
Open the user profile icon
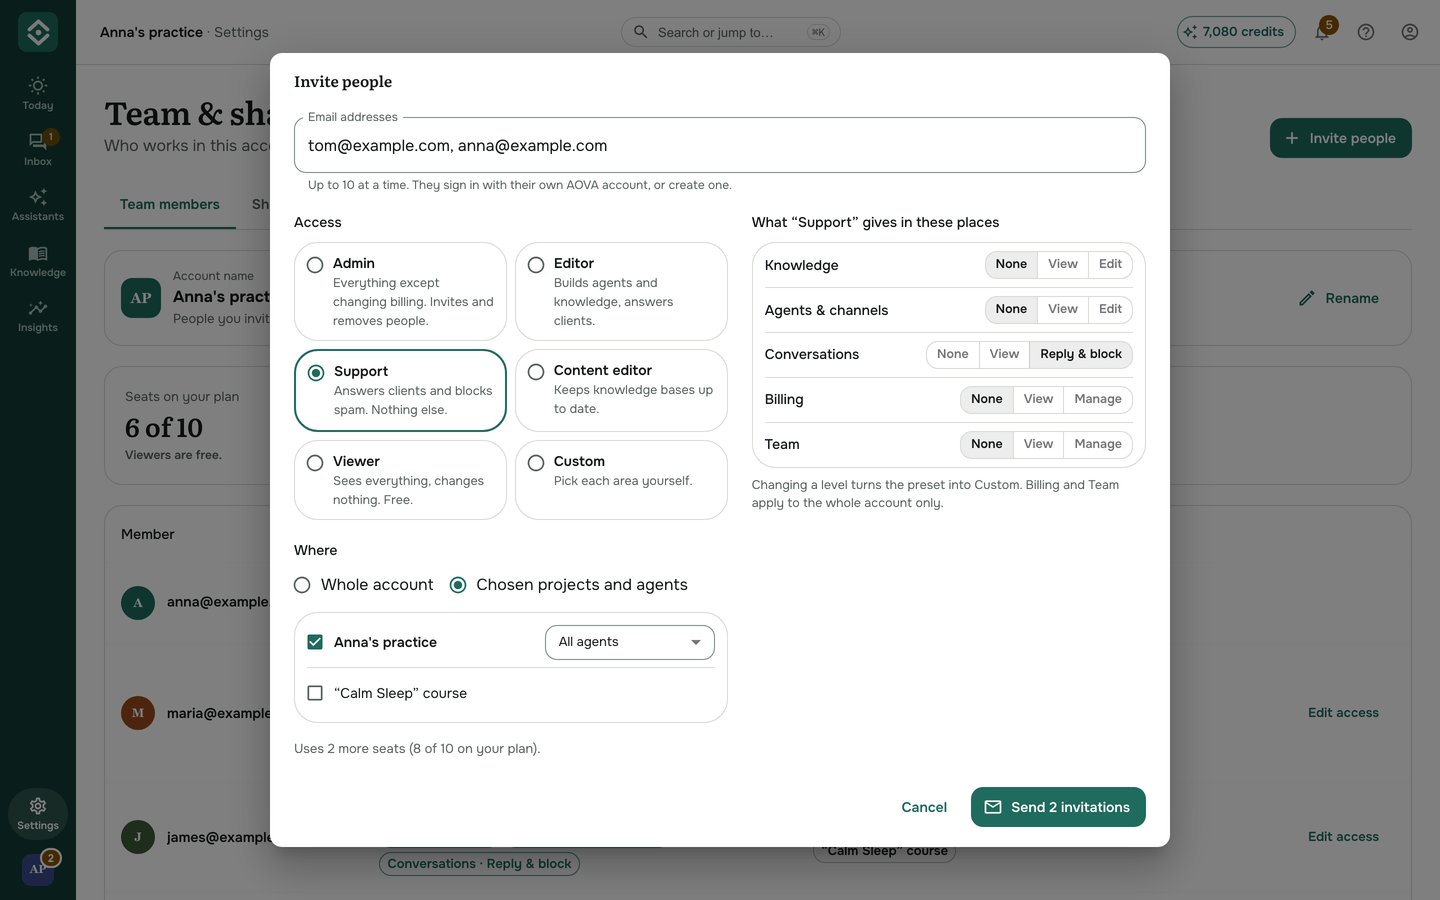coord(1410,32)
